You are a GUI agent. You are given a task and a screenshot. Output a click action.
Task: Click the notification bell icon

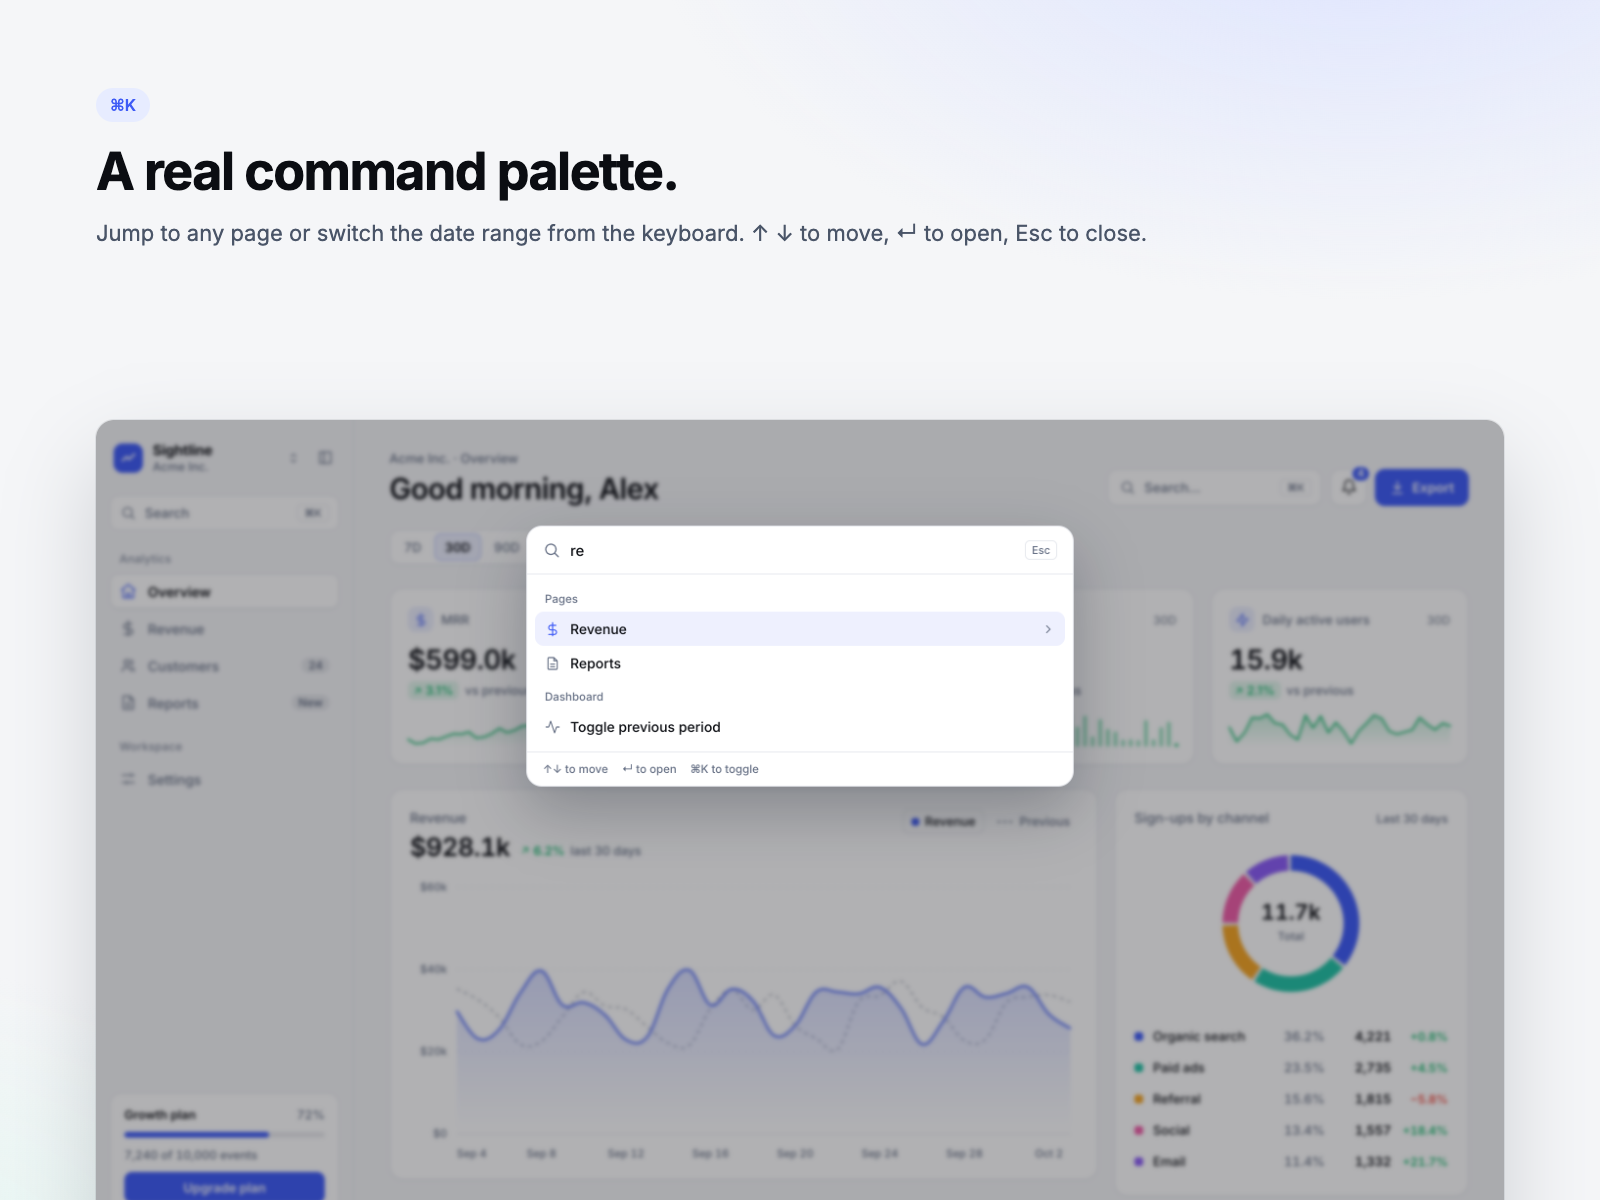tap(1349, 487)
